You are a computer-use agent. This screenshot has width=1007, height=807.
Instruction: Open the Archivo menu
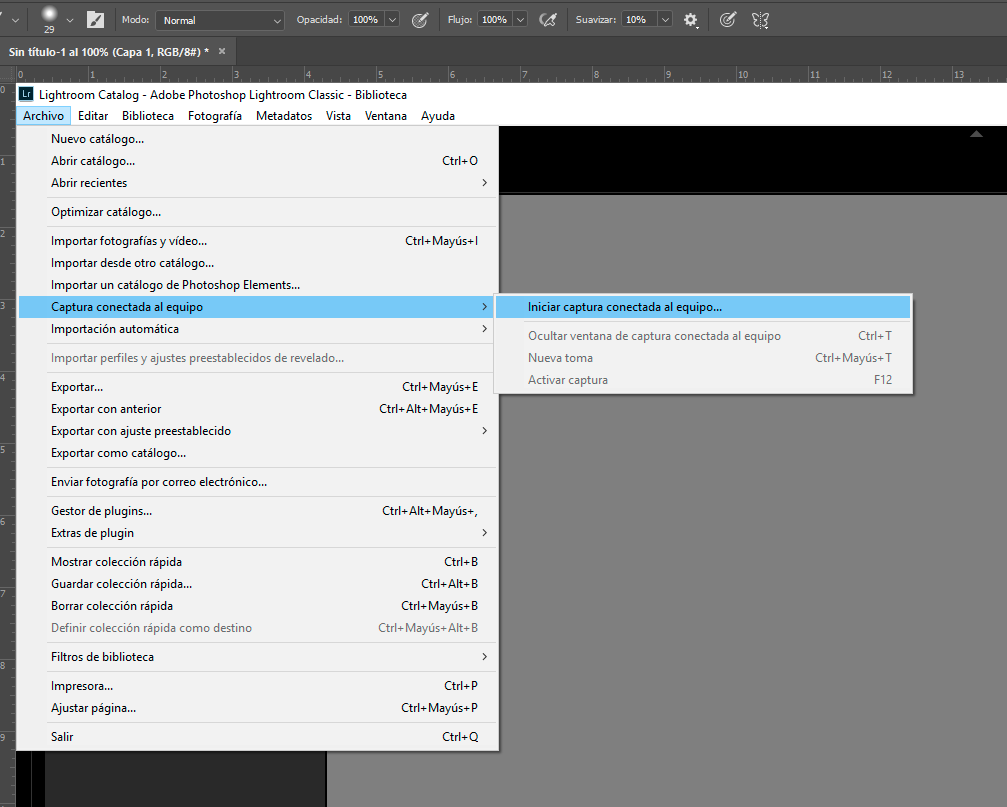pyautogui.click(x=43, y=116)
